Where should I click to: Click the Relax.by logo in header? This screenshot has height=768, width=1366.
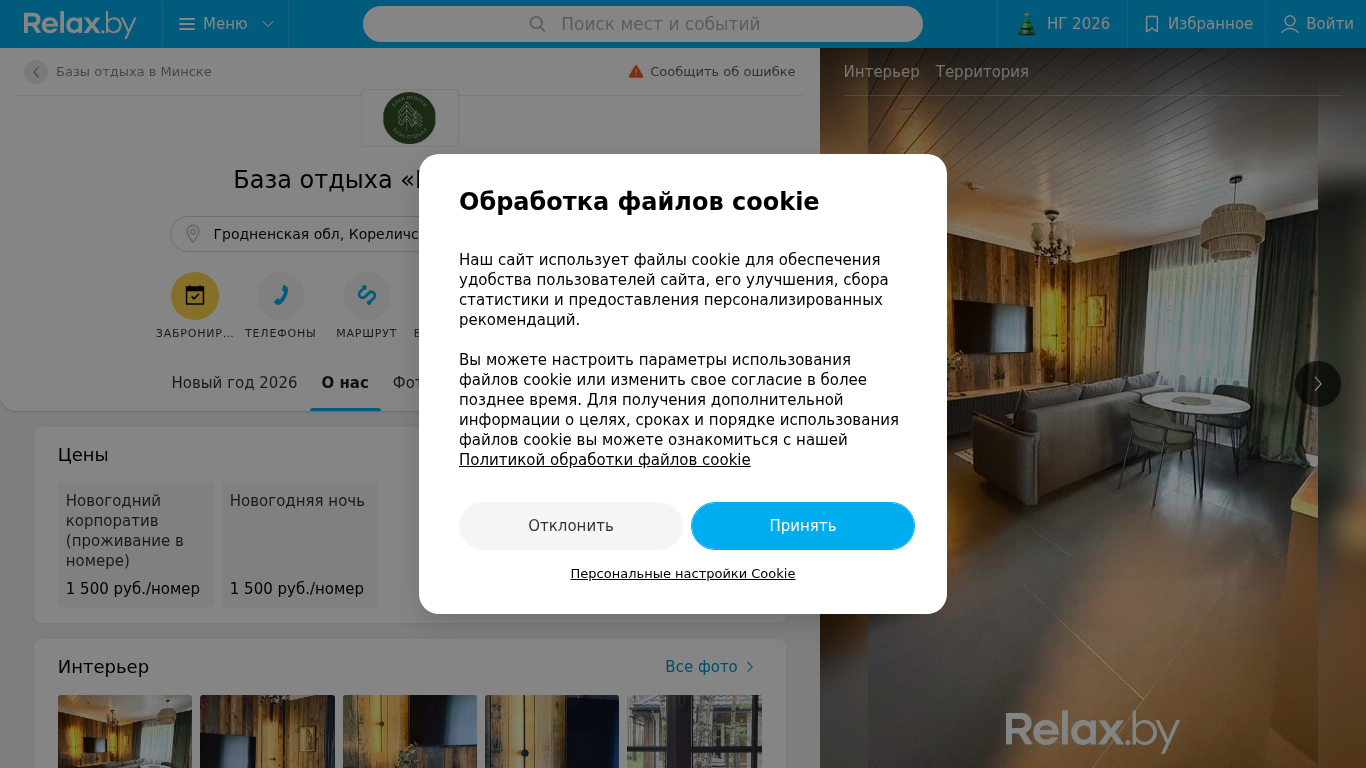pos(80,24)
